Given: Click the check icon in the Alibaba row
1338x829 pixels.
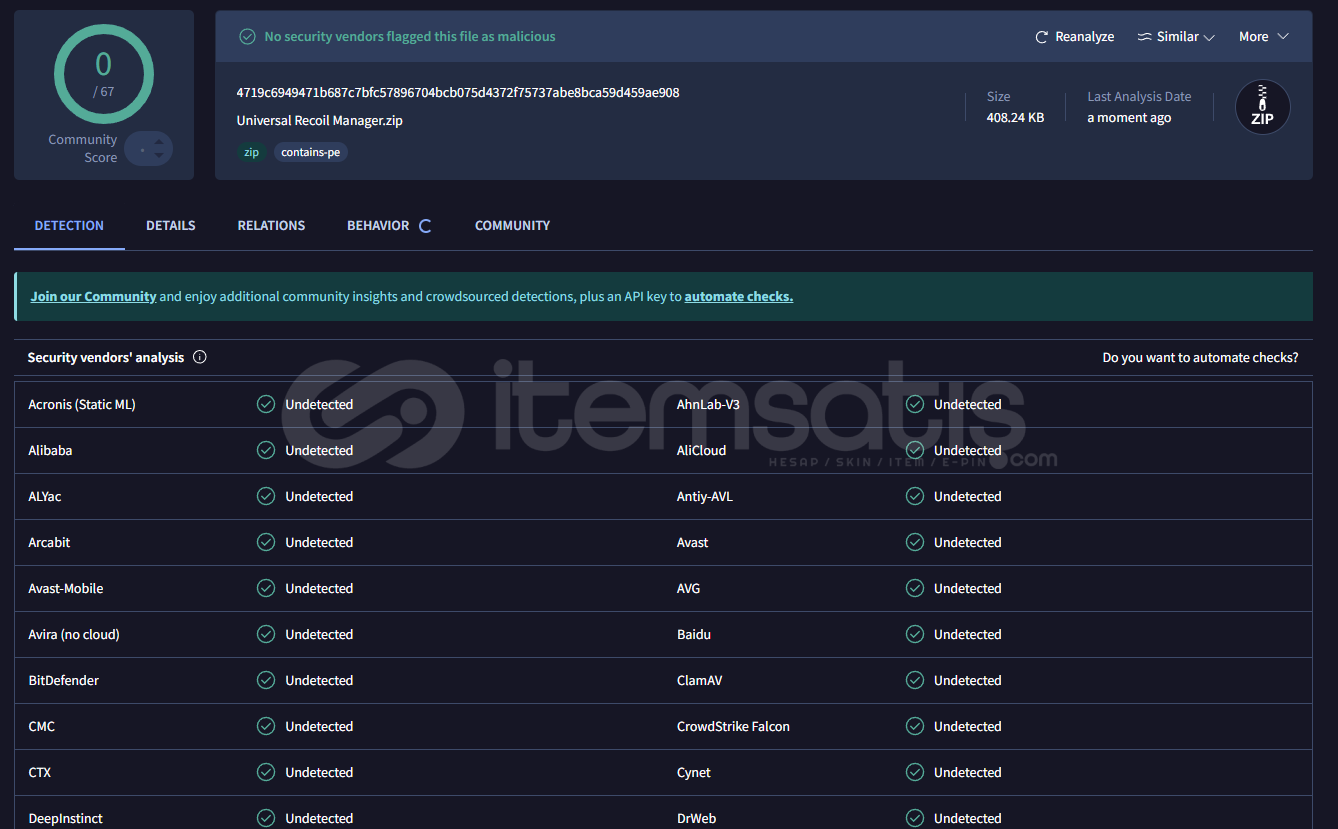Looking at the screenshot, I should 266,450.
